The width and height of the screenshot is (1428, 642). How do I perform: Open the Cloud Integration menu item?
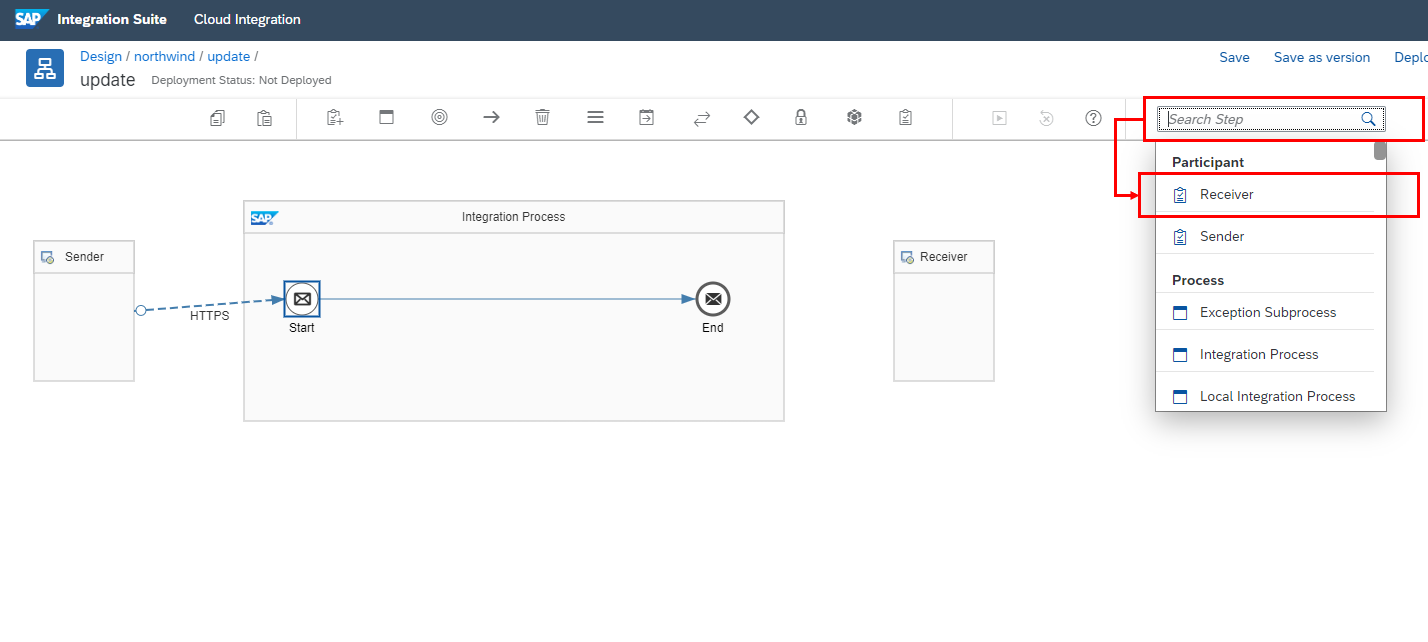point(247,19)
